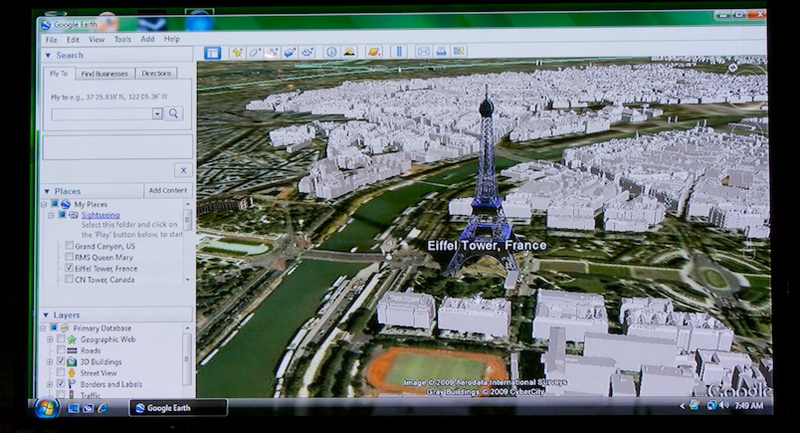Collapse the Primary Database tree node
The height and width of the screenshot is (433, 800).
[x=43, y=328]
